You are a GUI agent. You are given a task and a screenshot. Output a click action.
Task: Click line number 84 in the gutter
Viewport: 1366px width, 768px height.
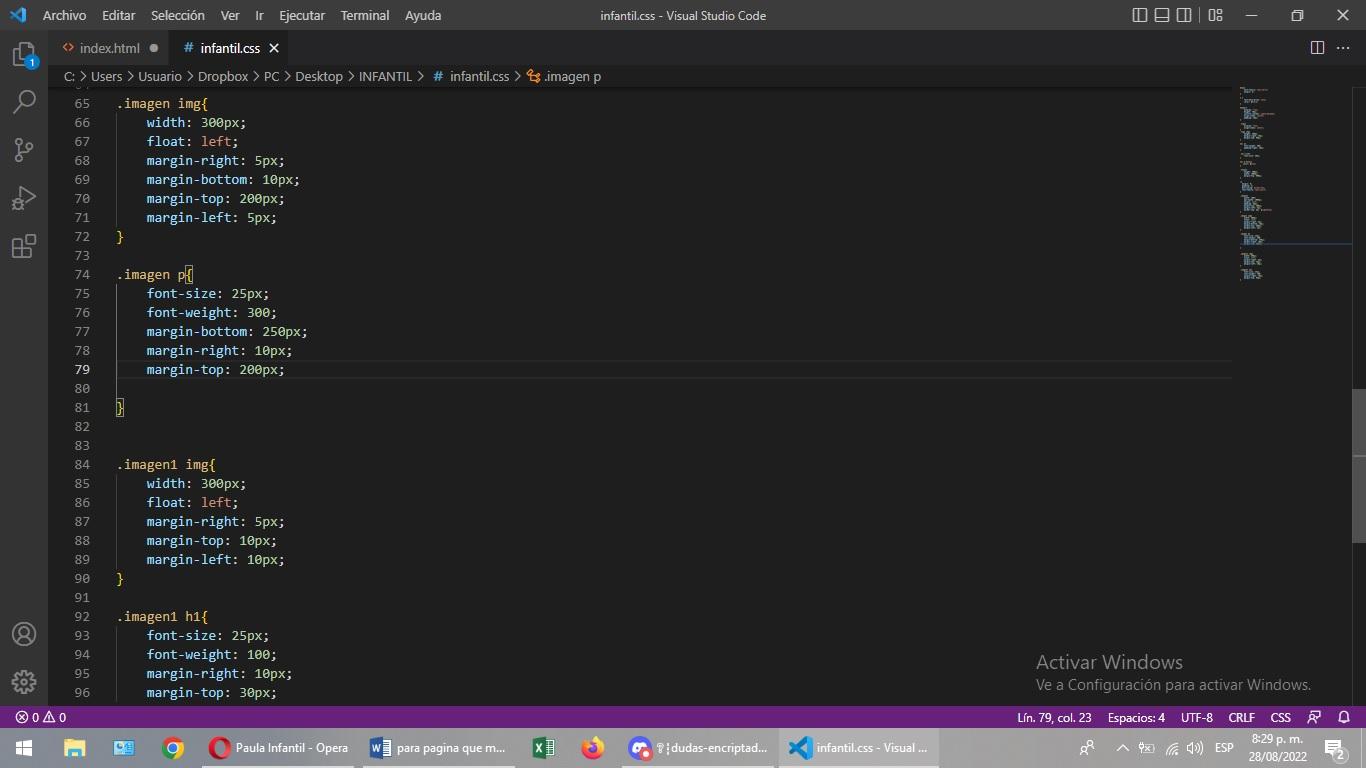(82, 464)
